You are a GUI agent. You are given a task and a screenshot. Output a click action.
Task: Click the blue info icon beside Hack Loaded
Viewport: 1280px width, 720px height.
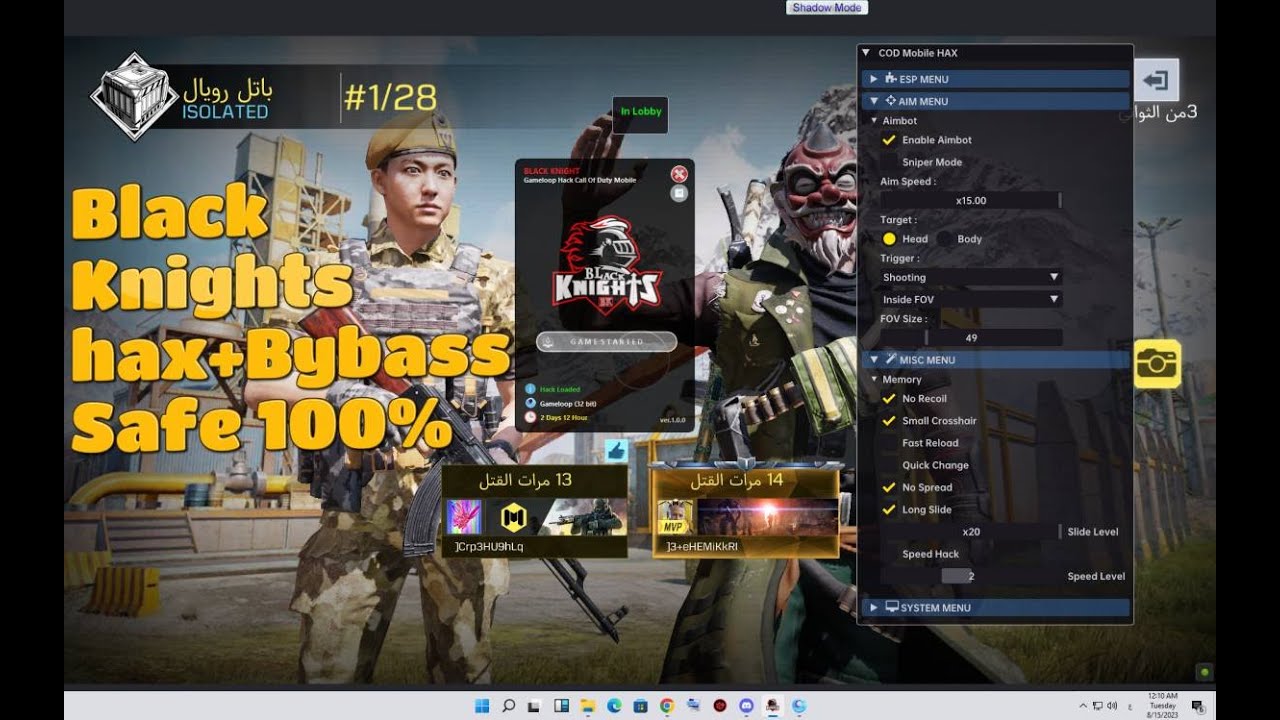[530, 389]
